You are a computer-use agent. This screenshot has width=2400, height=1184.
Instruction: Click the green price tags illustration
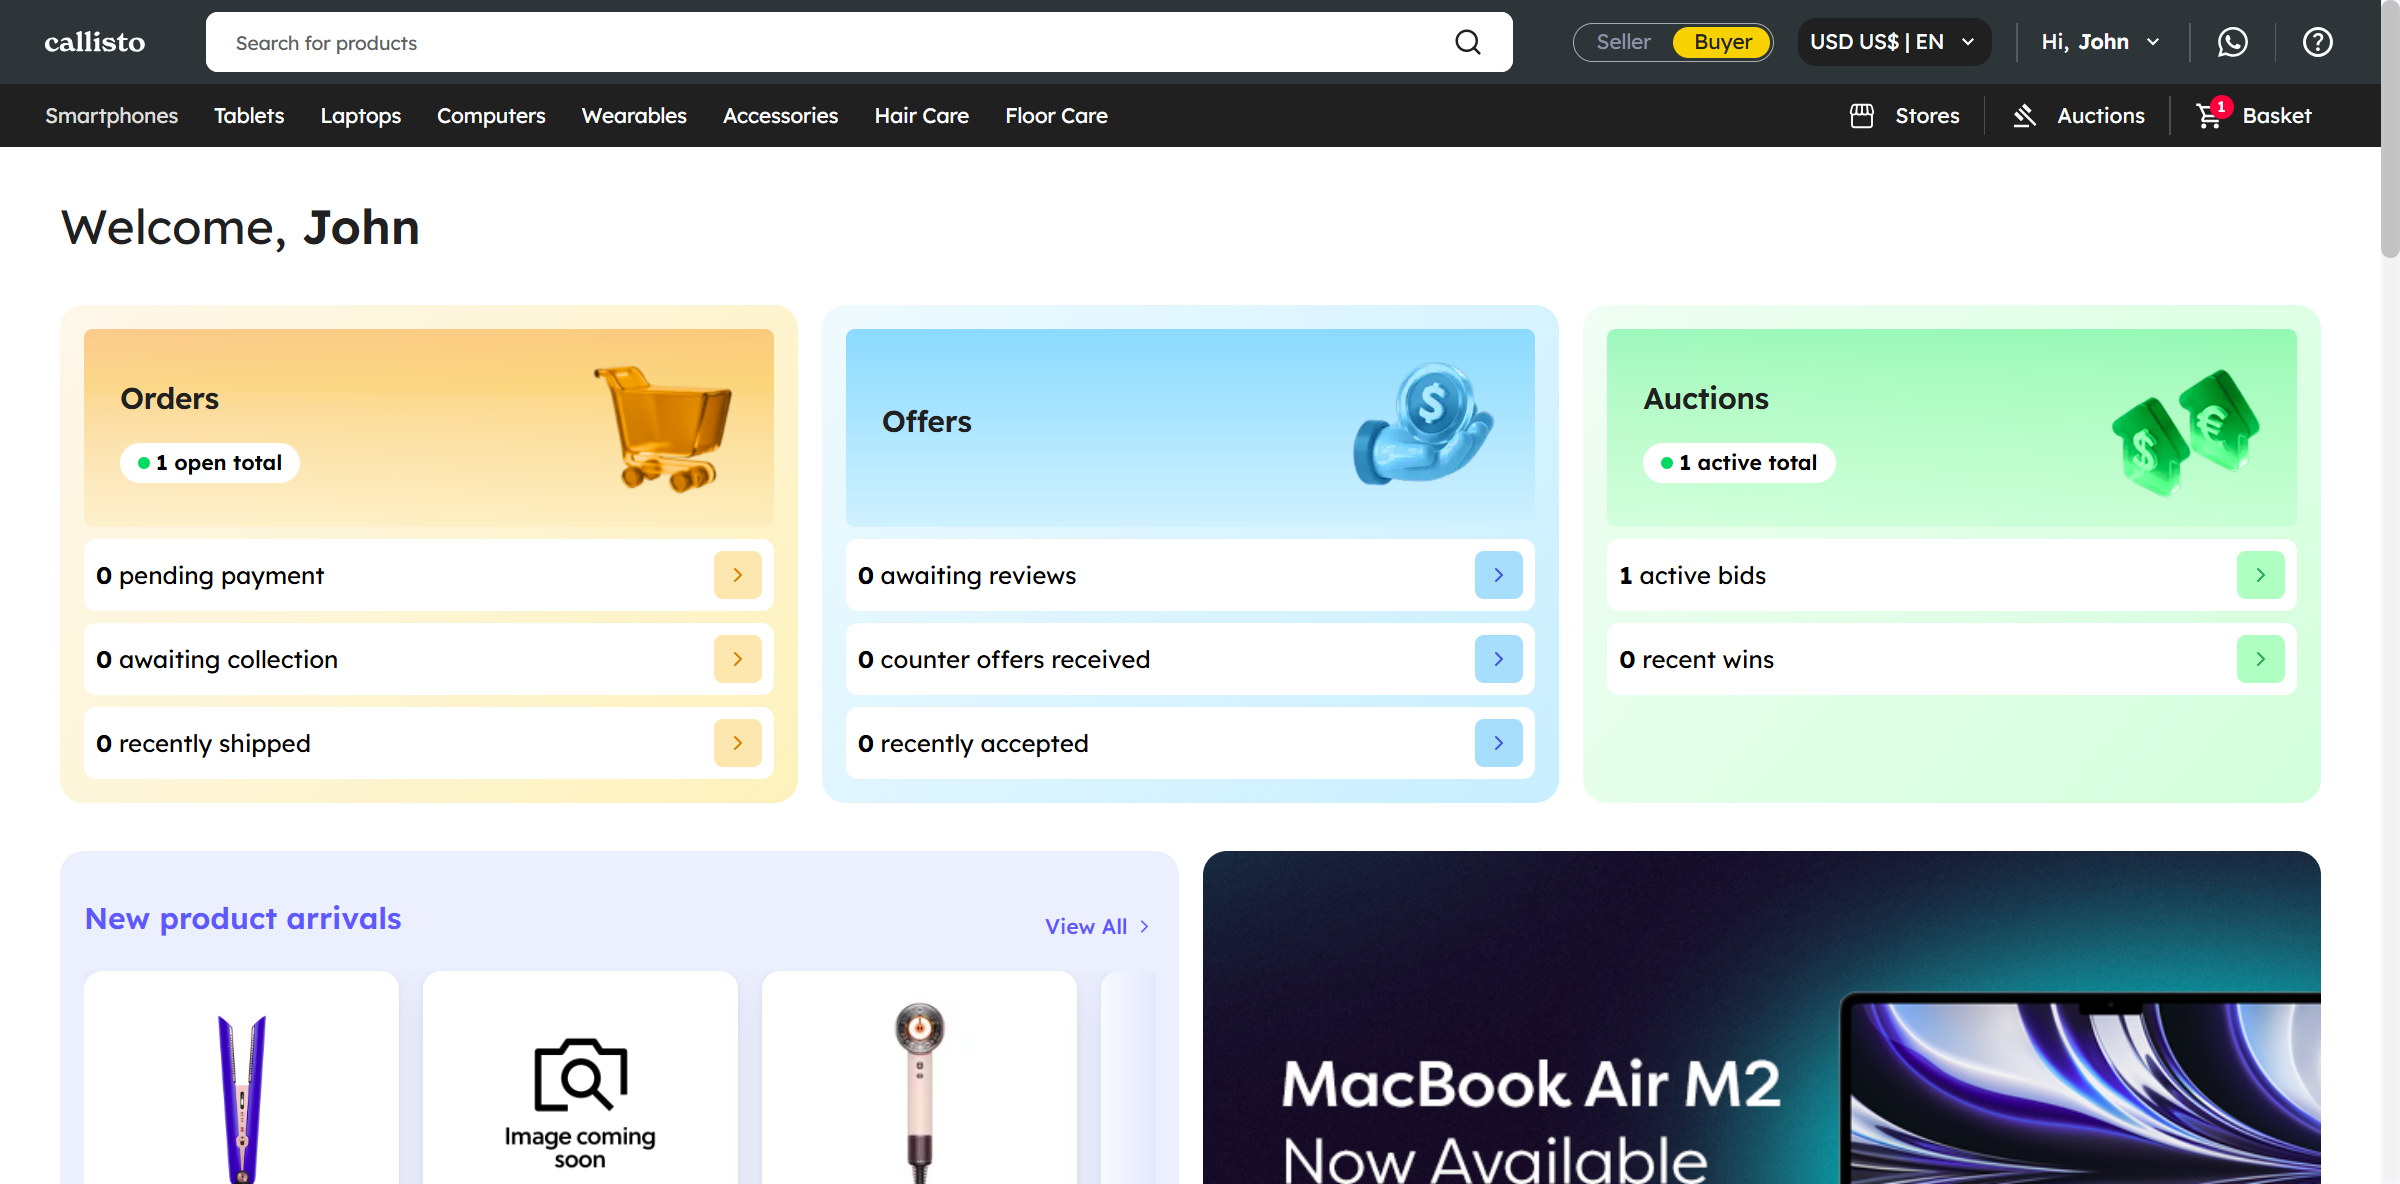[x=2185, y=432]
